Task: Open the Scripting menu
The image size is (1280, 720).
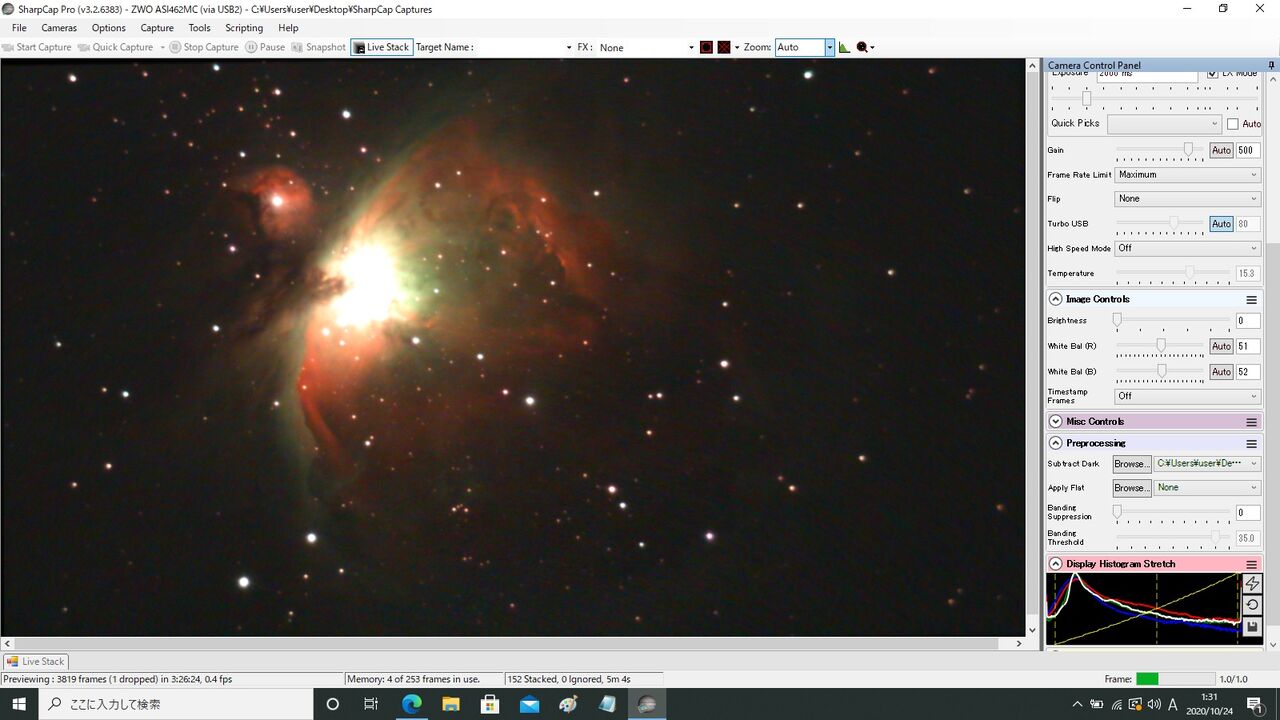Action: click(244, 28)
